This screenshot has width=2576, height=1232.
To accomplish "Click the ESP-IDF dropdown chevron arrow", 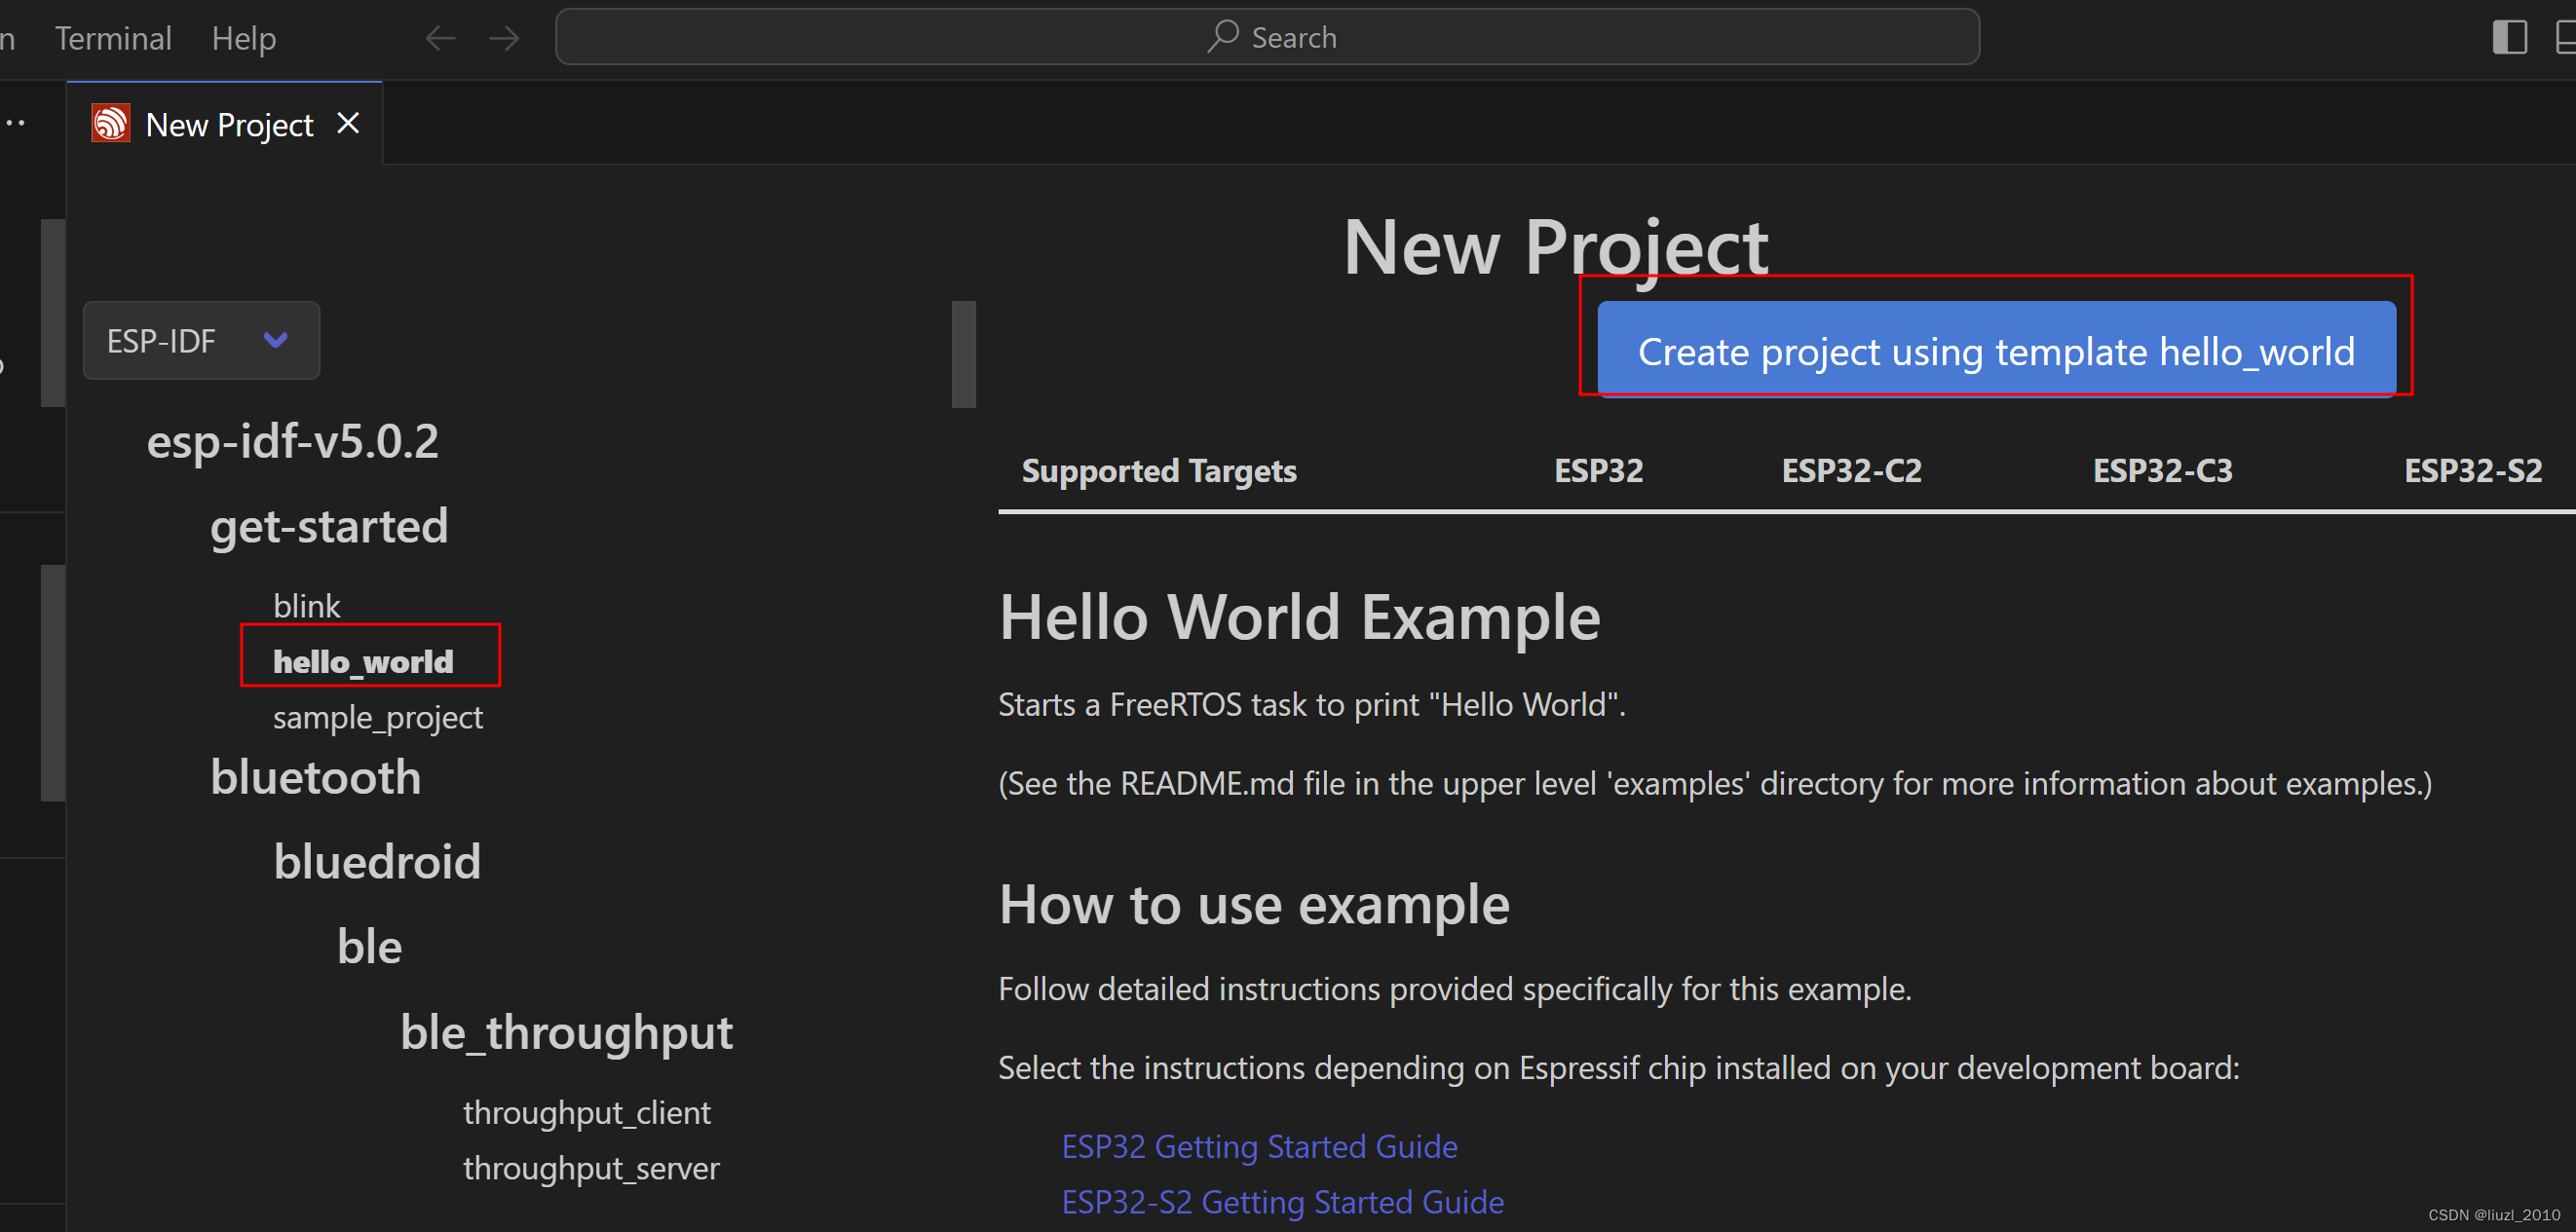I will (x=276, y=340).
